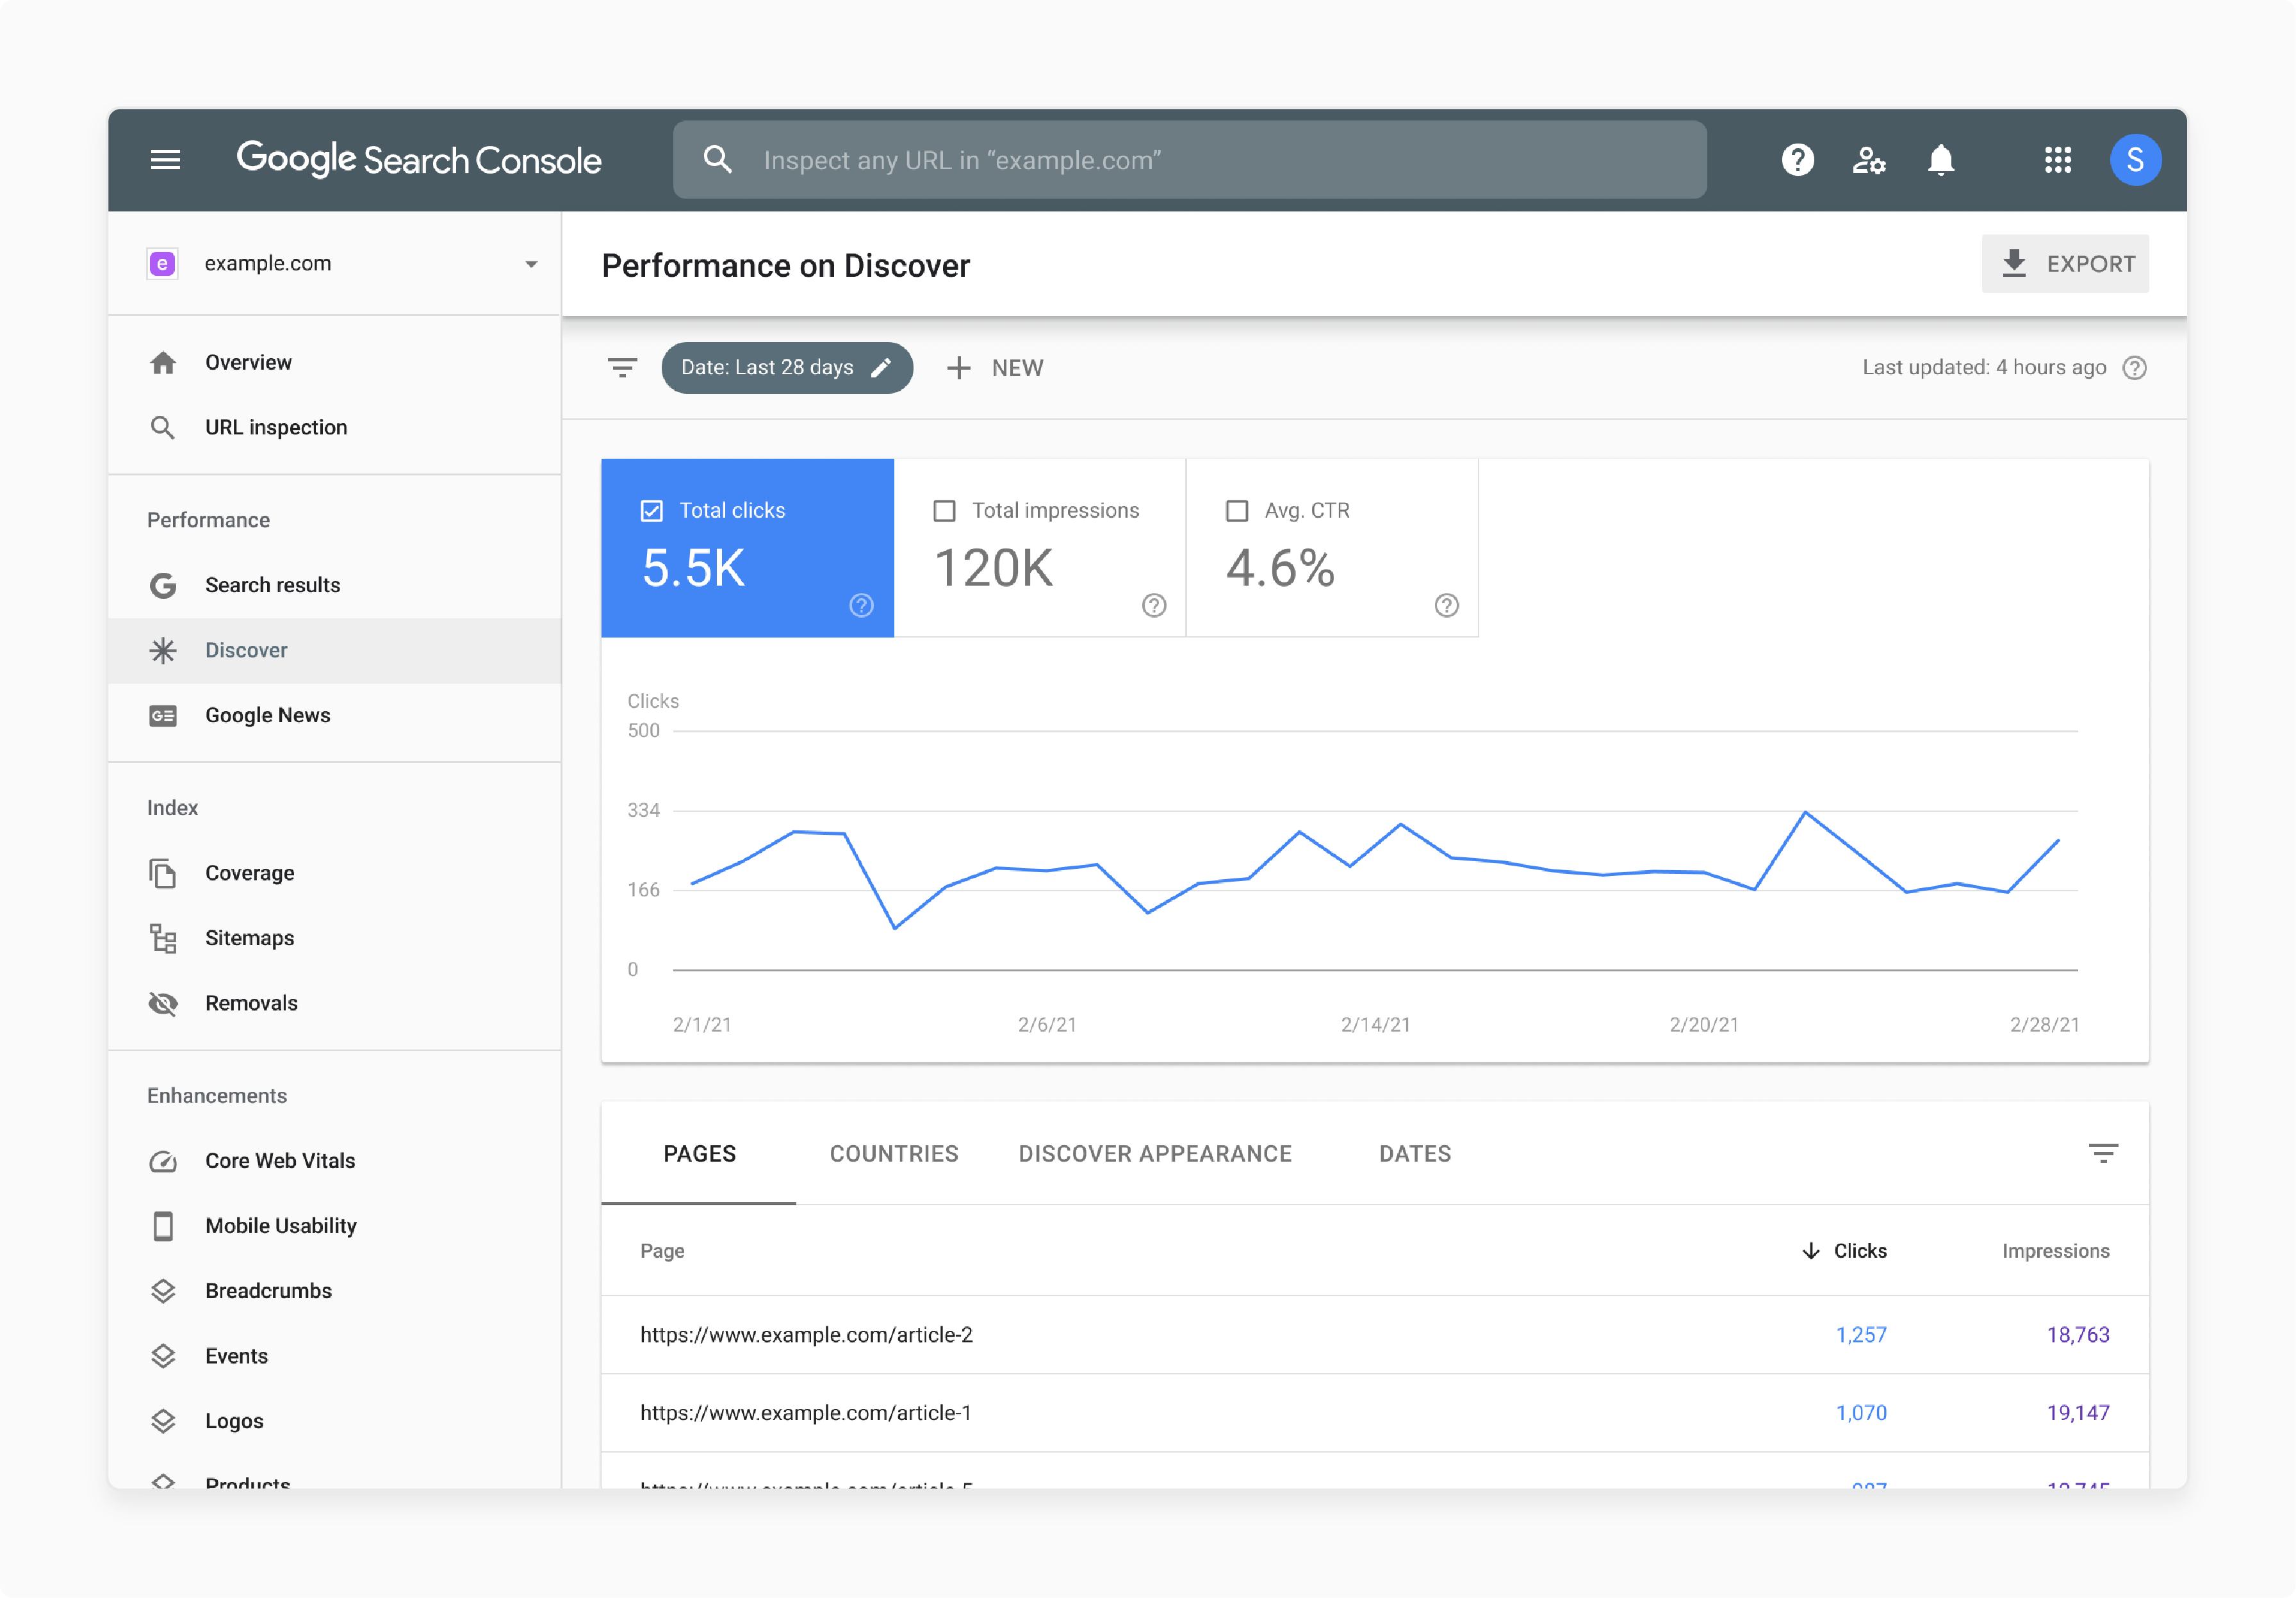Image resolution: width=2296 pixels, height=1598 pixels.
Task: Switch to the DISCOVER APPEARANCE tab
Action: 1155,1154
